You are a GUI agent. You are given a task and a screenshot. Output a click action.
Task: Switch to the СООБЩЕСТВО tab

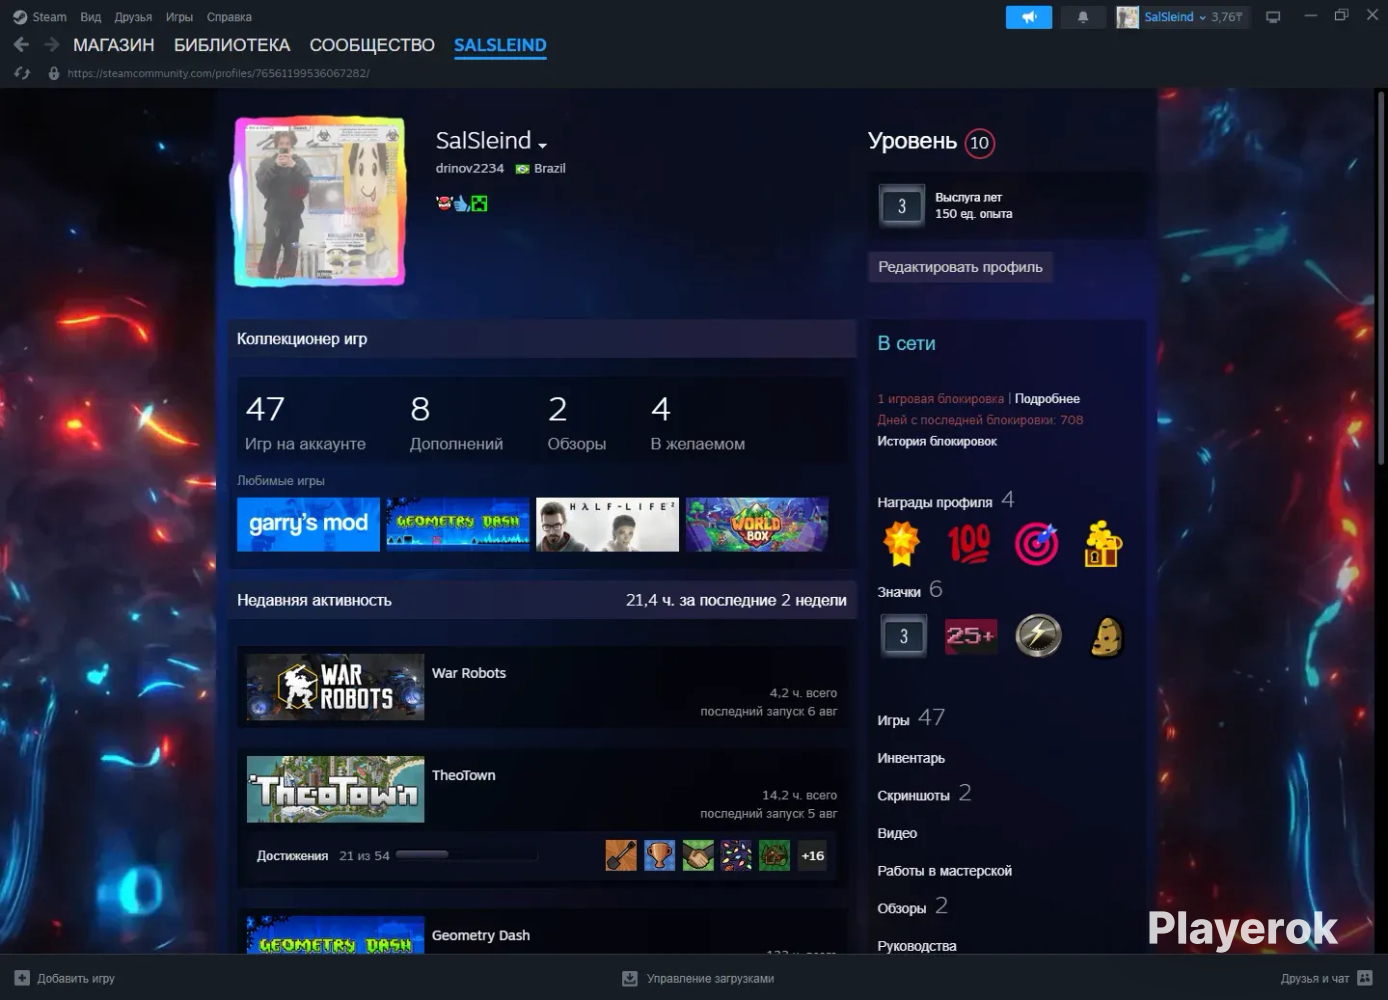[372, 45]
